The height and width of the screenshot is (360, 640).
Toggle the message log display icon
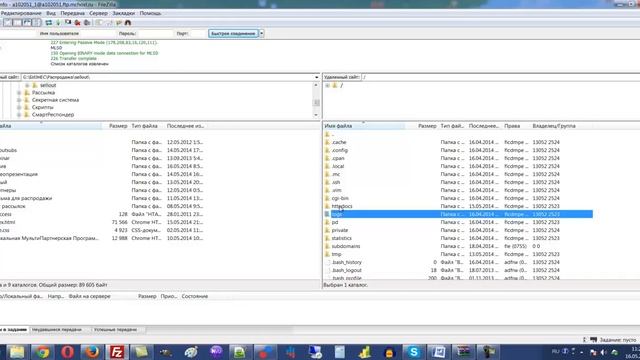[x=7, y=22]
